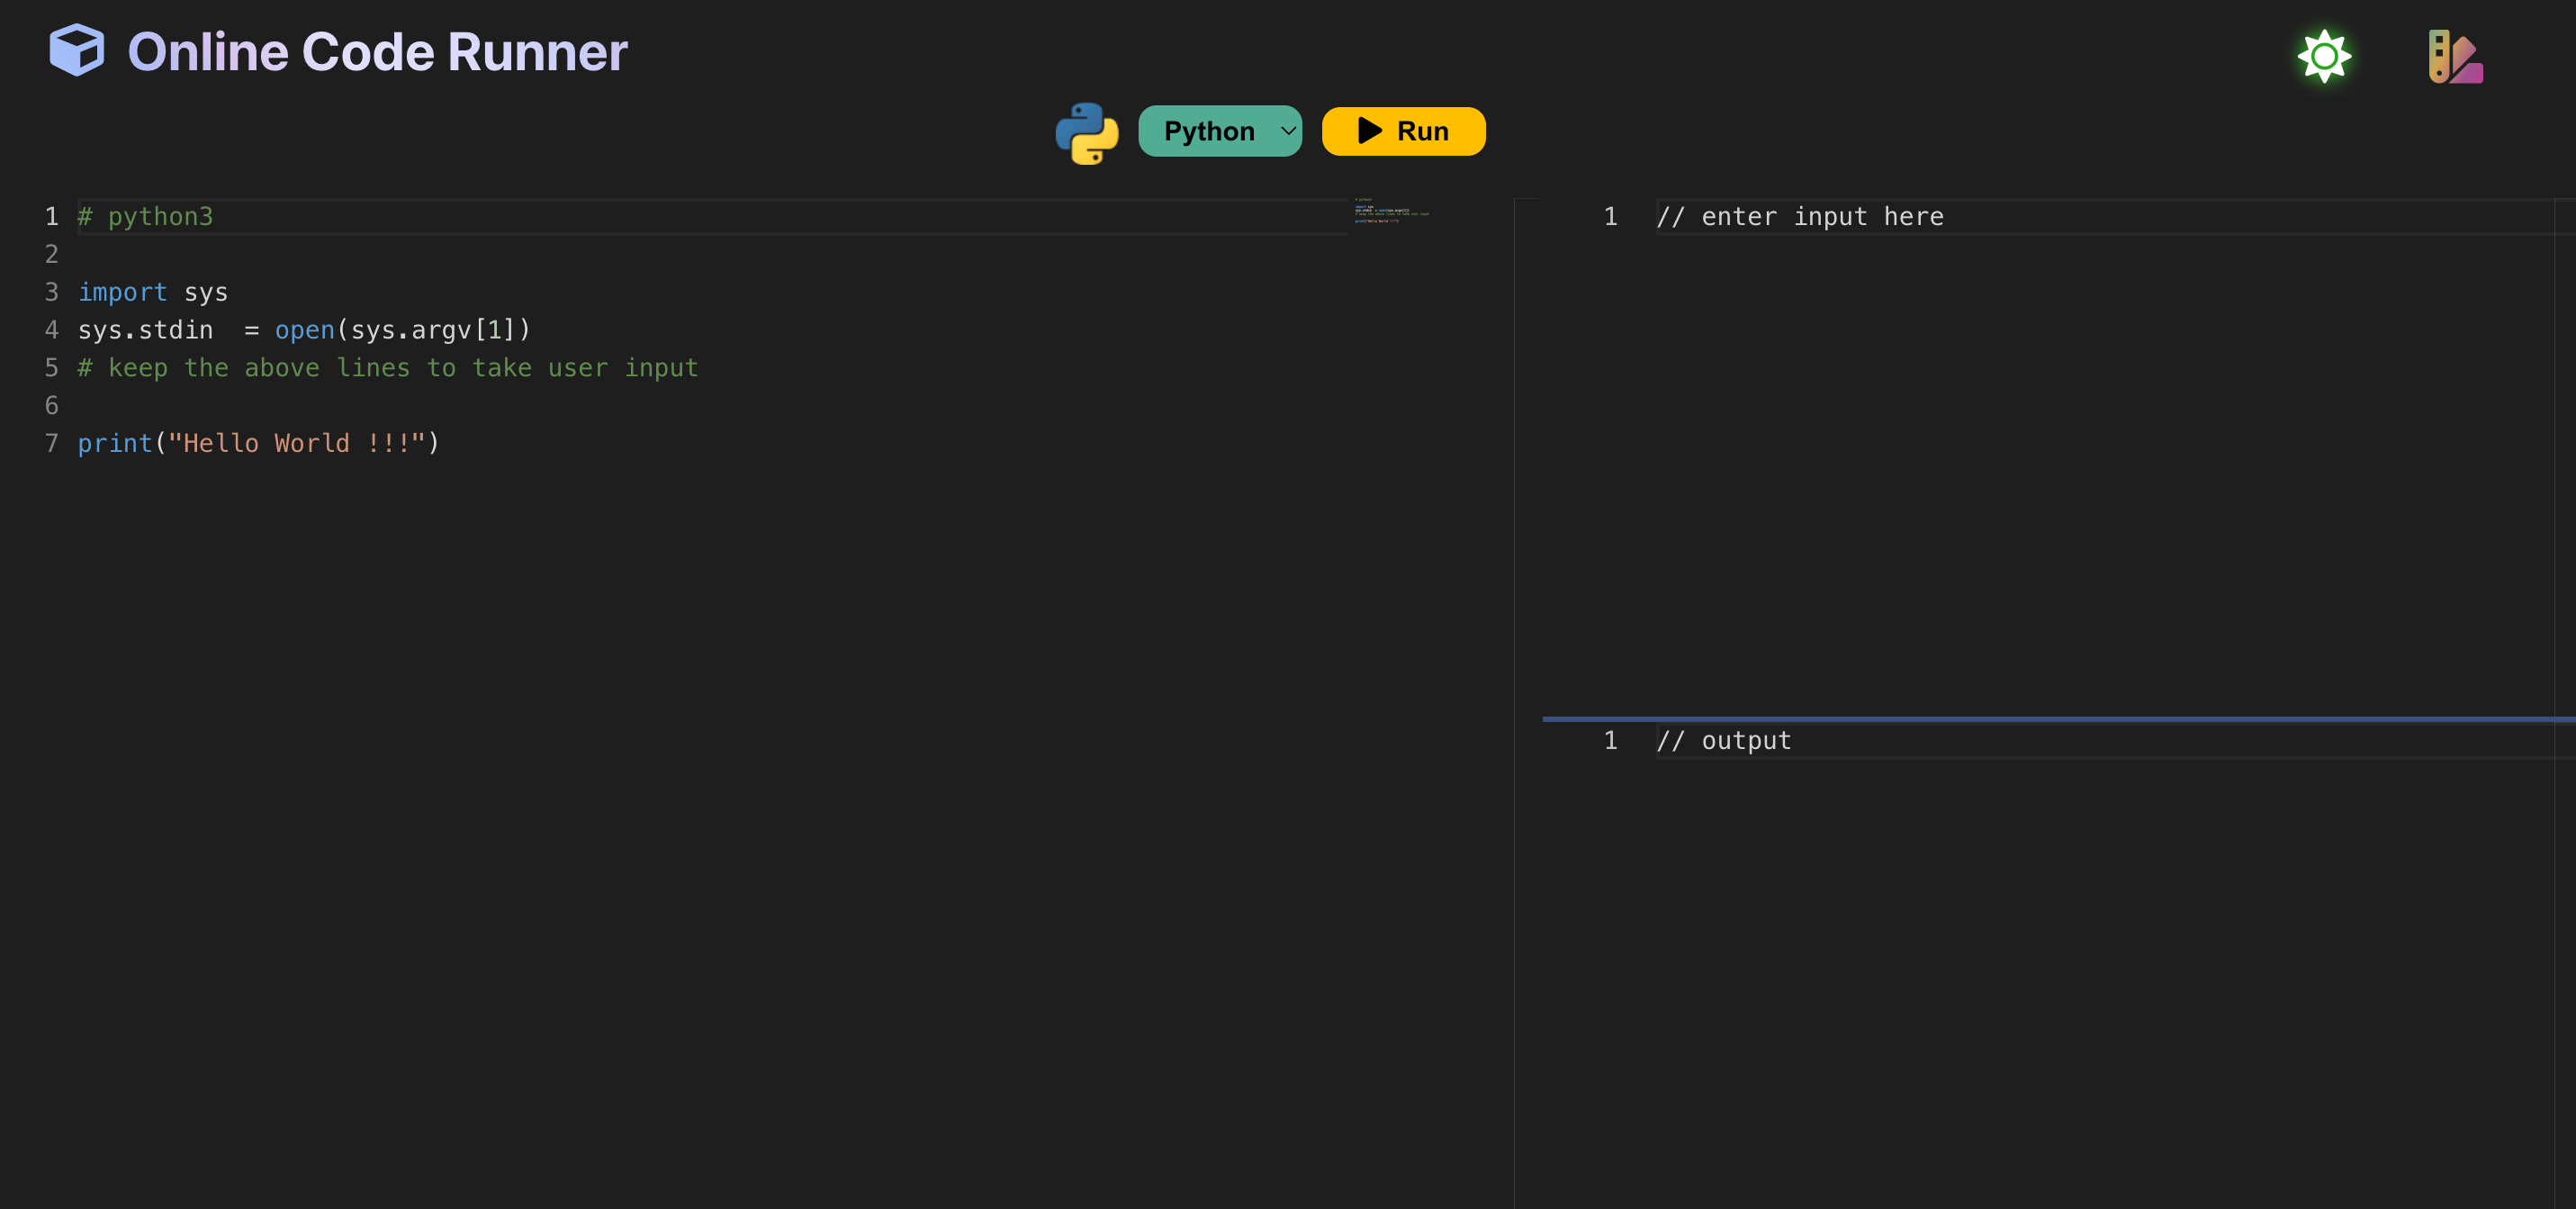Click line number 4 in editor gutter
The image size is (2576, 1209).
52,330
